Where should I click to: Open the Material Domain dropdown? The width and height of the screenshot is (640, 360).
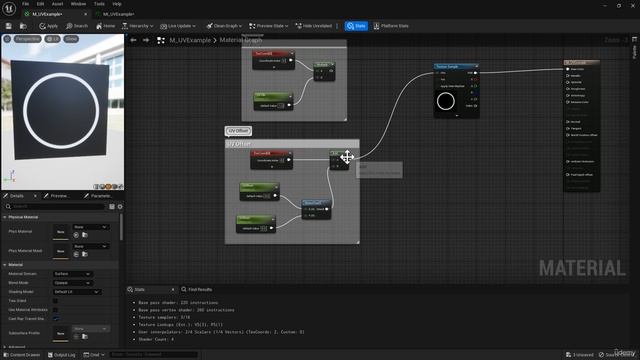tap(72, 274)
